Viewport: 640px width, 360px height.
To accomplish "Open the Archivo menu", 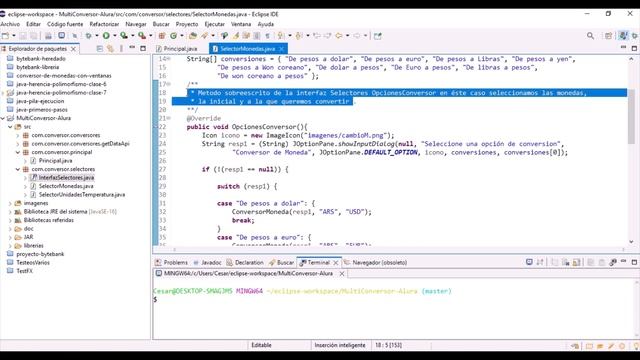I will [10, 24].
